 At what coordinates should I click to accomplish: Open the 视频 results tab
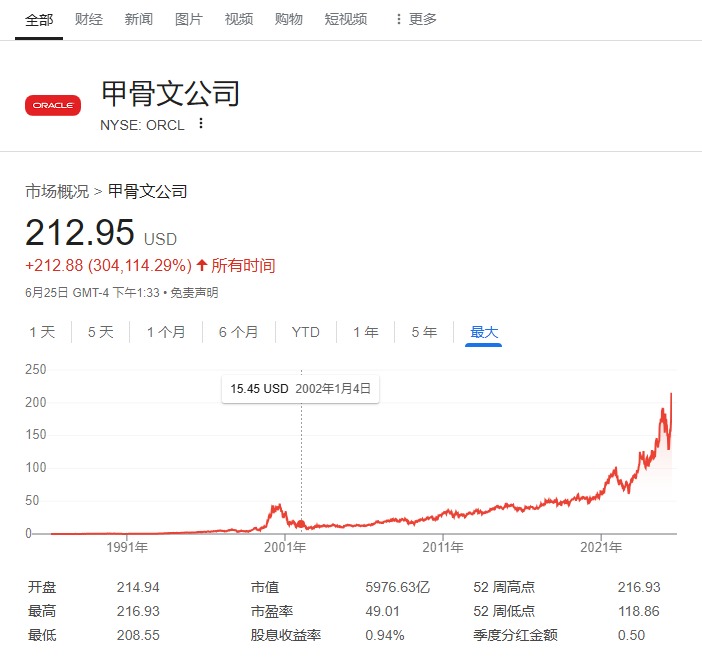pyautogui.click(x=239, y=19)
